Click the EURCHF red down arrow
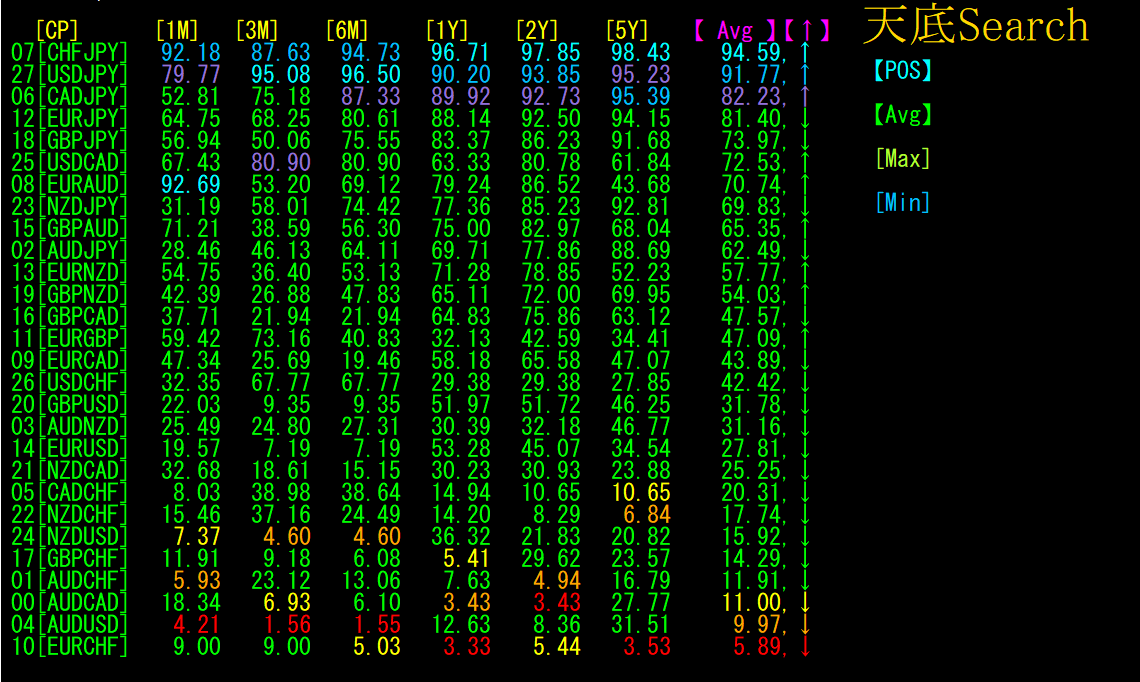The height and width of the screenshot is (682, 1140). coord(805,646)
